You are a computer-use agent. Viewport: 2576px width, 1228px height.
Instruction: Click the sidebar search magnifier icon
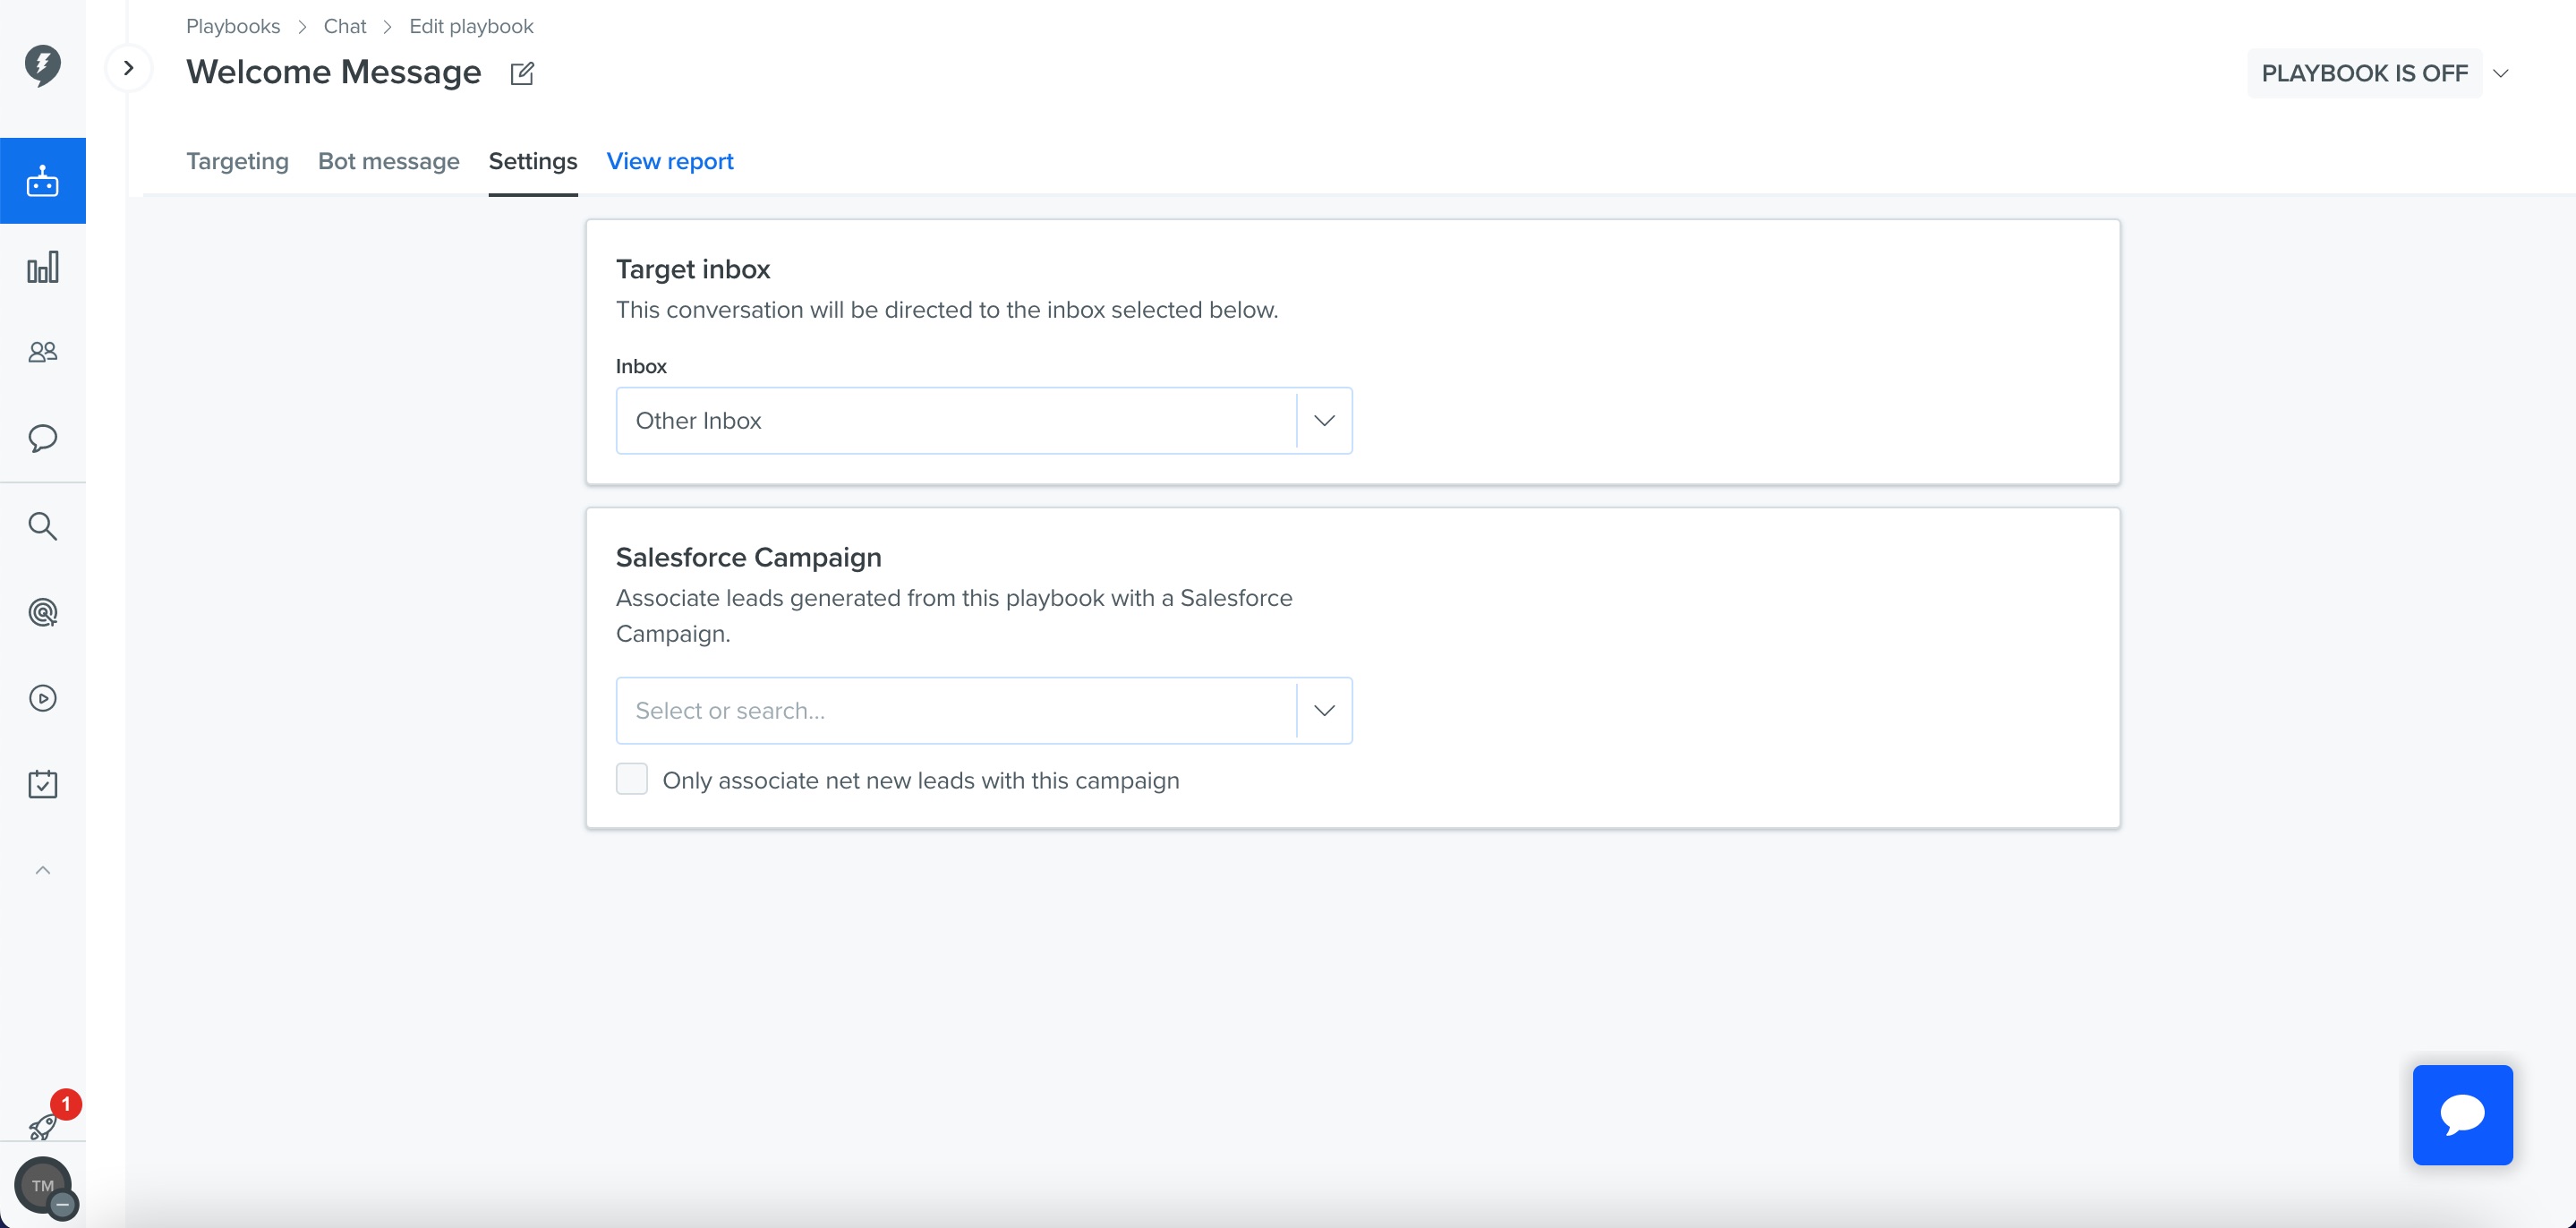pos(43,526)
